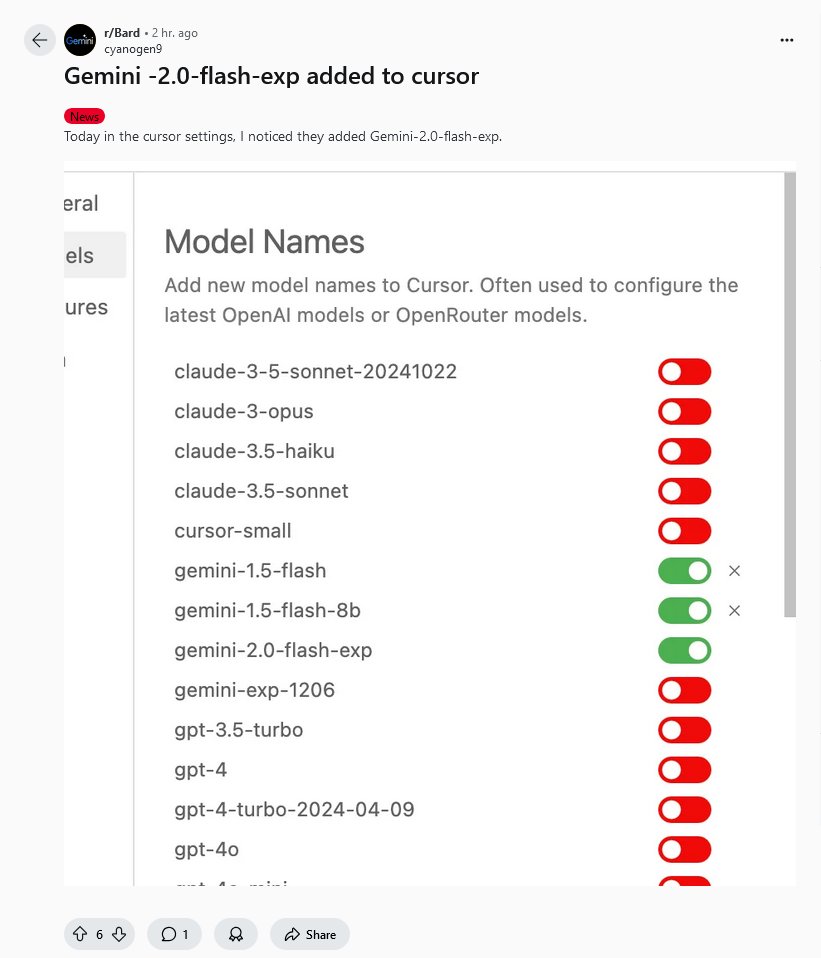Viewport: 821px width, 958px height.
Task: Click the 'gpt-3.5-turbo' model label
Action: (x=238, y=730)
